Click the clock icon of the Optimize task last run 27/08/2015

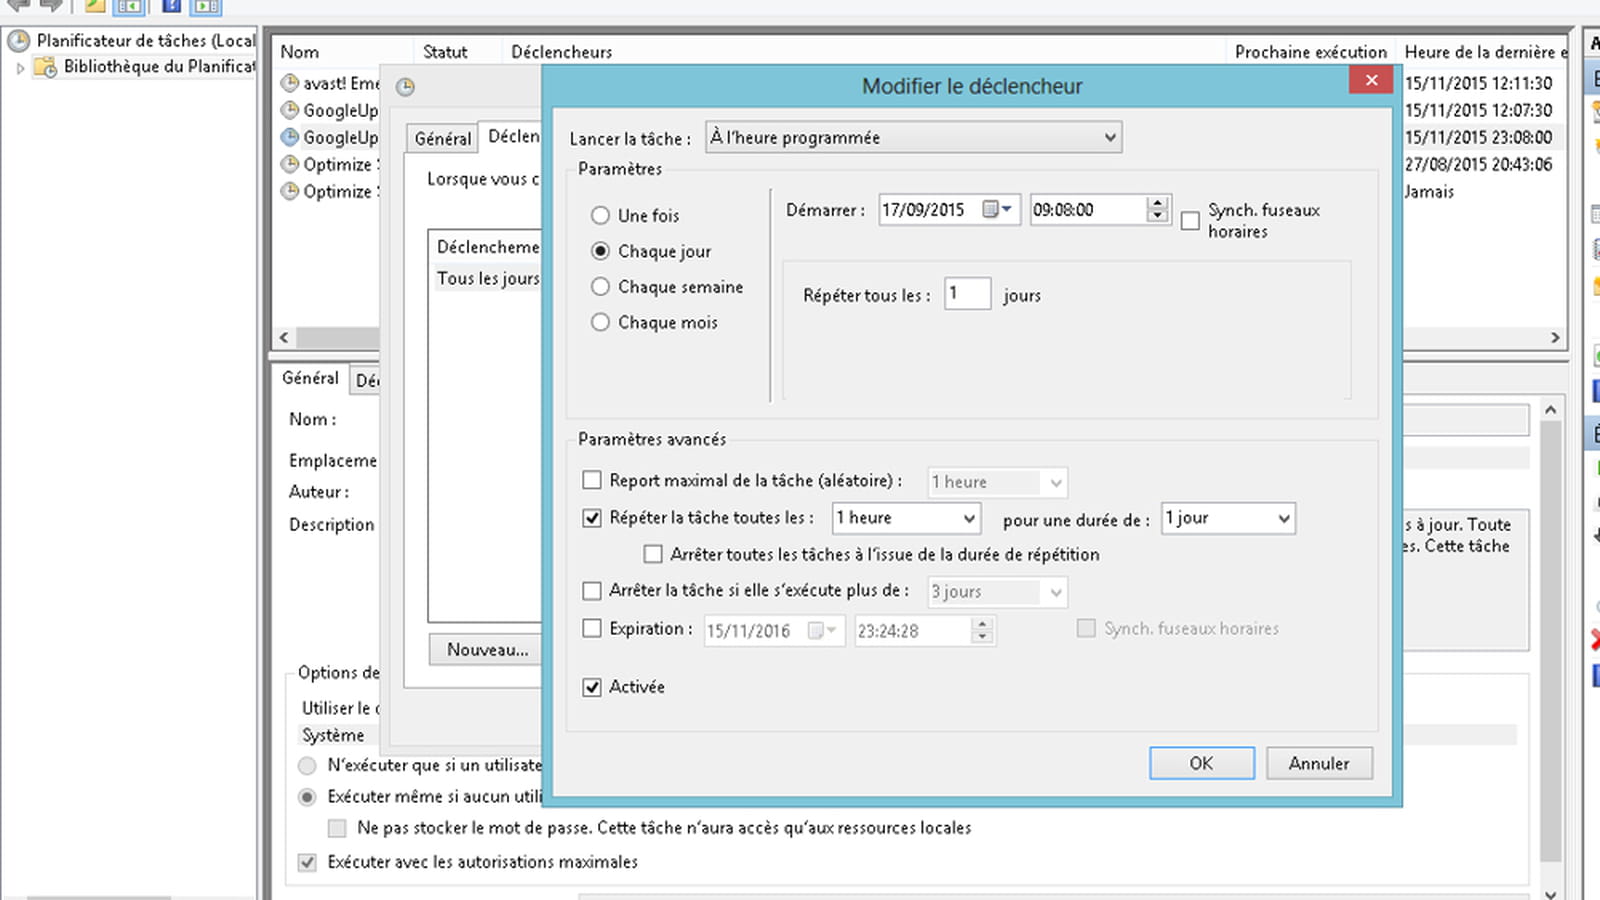click(290, 164)
